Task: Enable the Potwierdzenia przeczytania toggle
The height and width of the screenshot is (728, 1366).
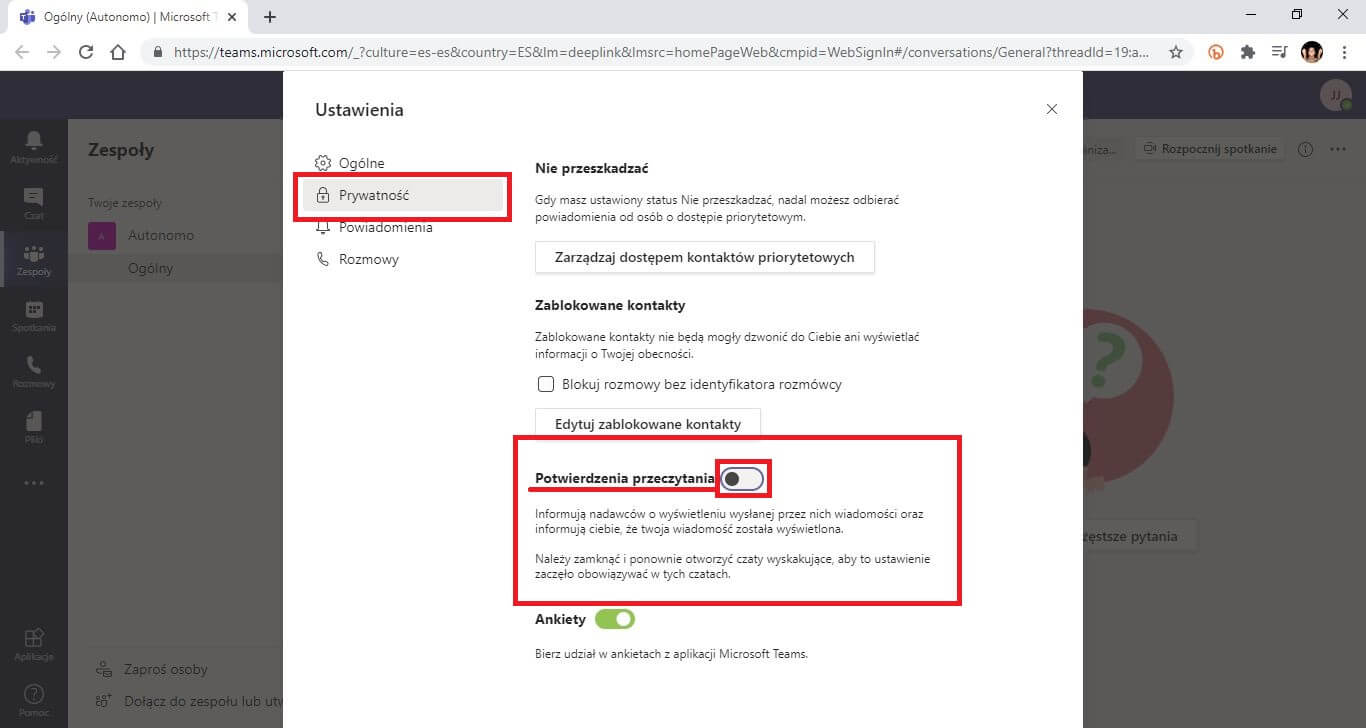Action: [x=743, y=479]
